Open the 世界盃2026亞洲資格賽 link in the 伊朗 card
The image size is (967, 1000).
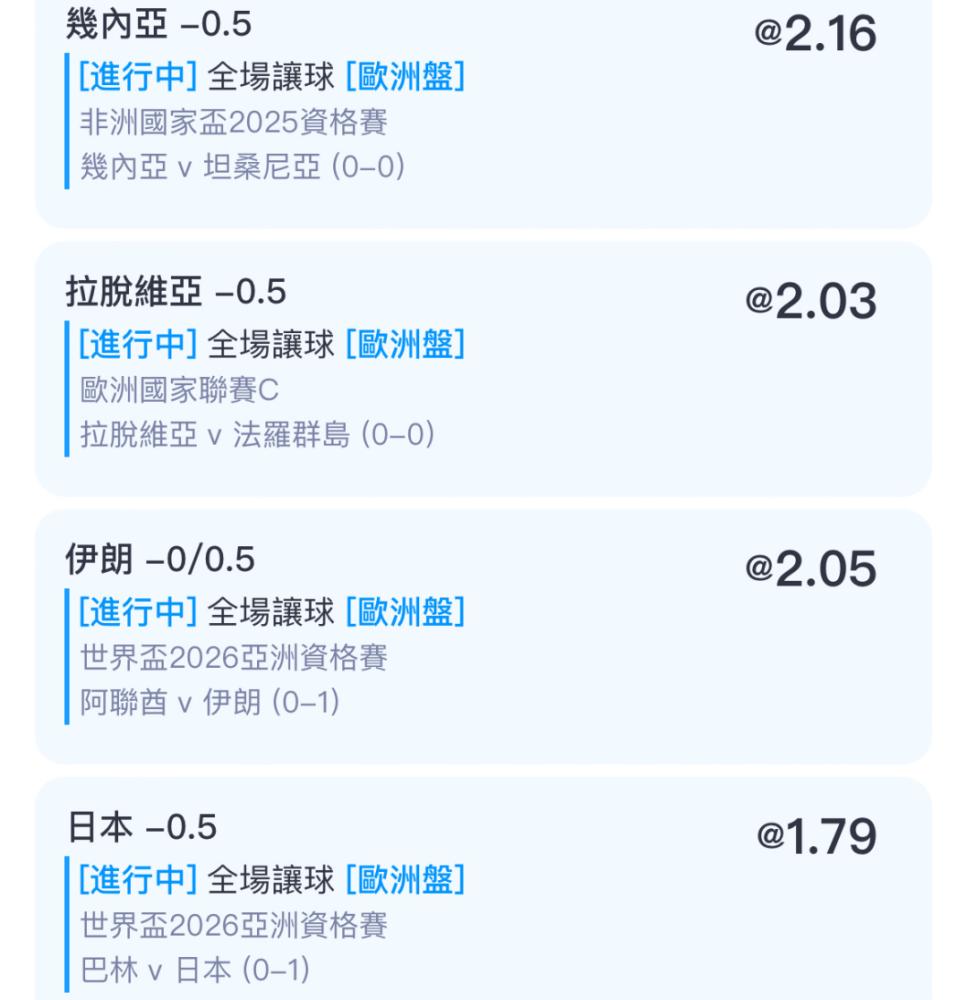[x=234, y=657]
